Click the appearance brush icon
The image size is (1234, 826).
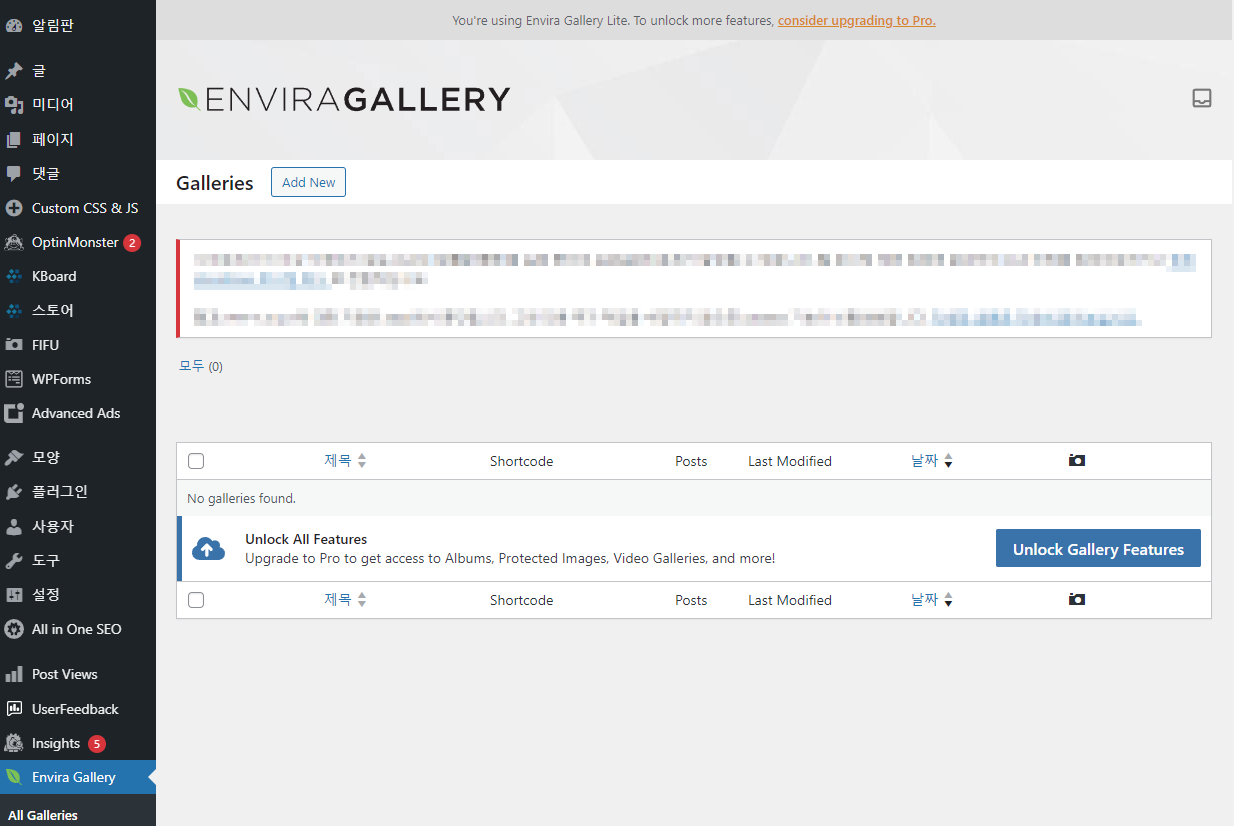tap(14, 457)
